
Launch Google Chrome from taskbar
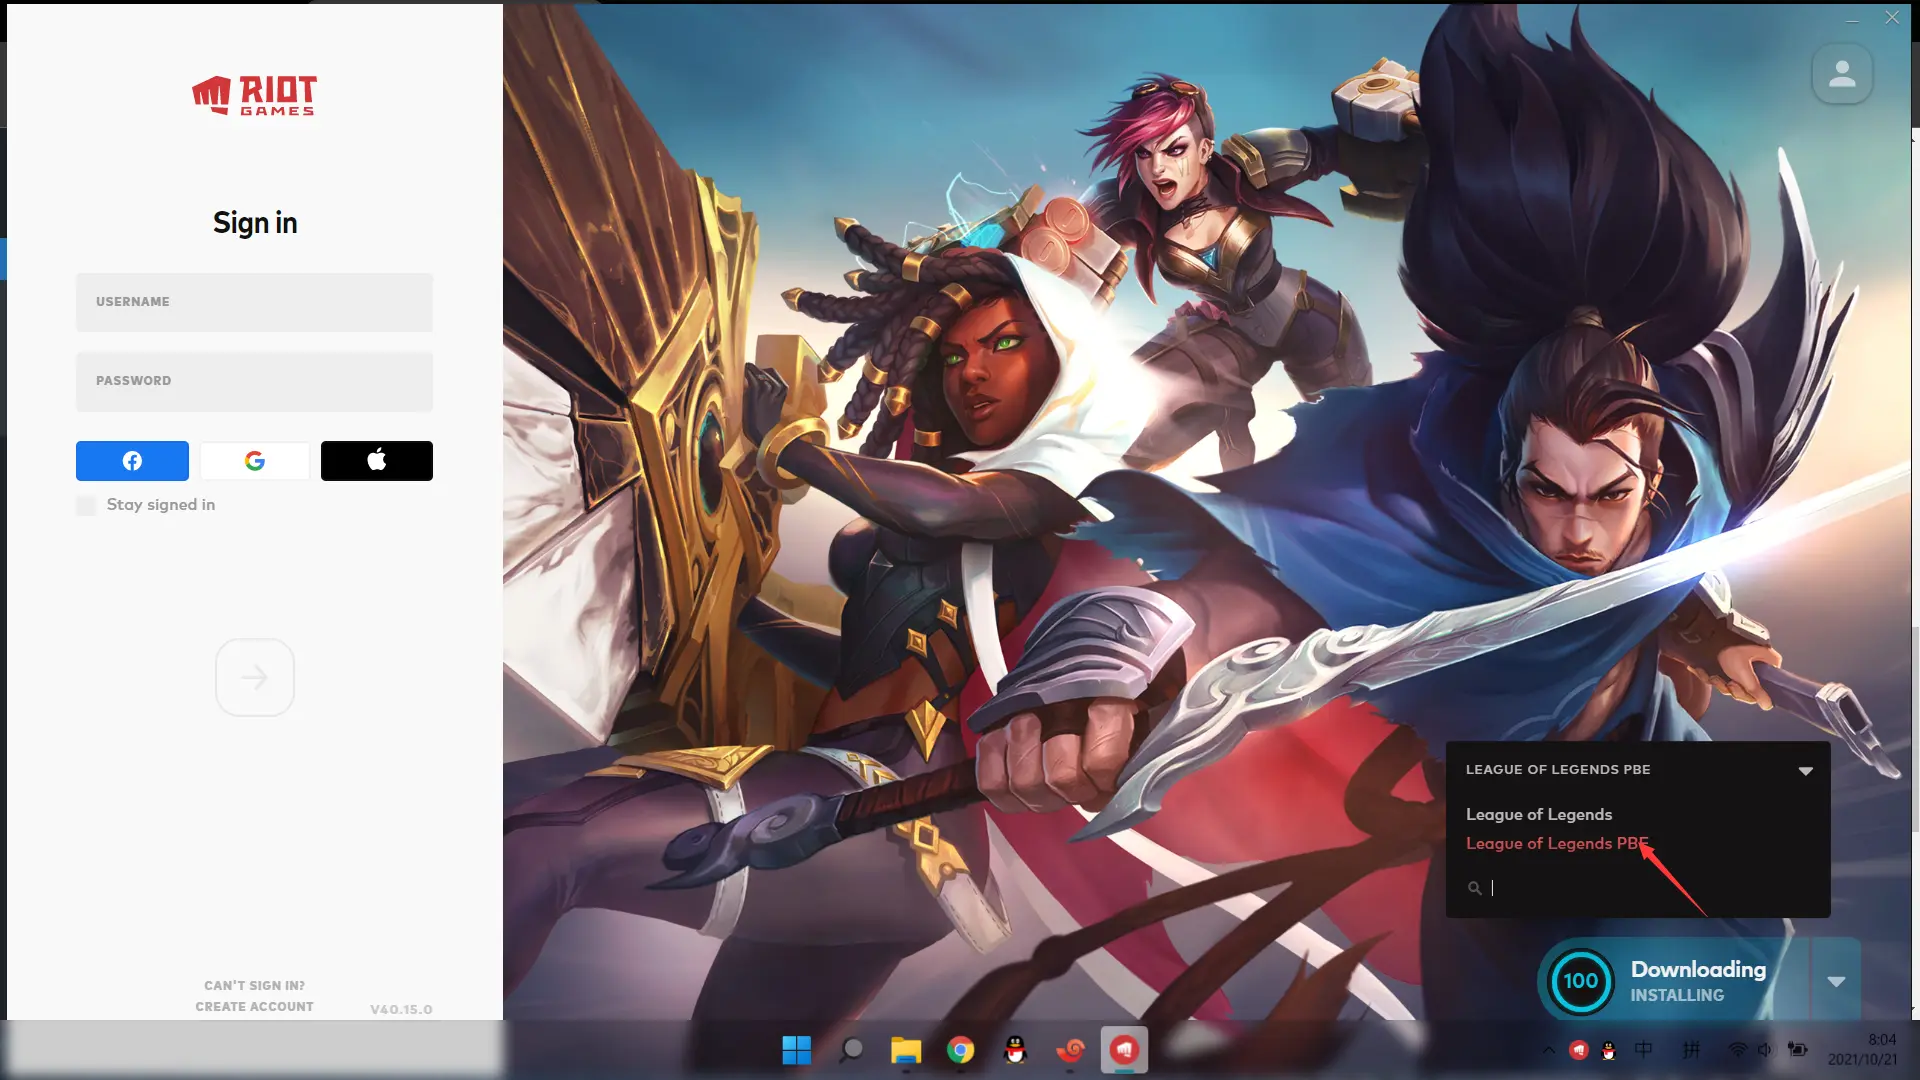(x=961, y=1050)
